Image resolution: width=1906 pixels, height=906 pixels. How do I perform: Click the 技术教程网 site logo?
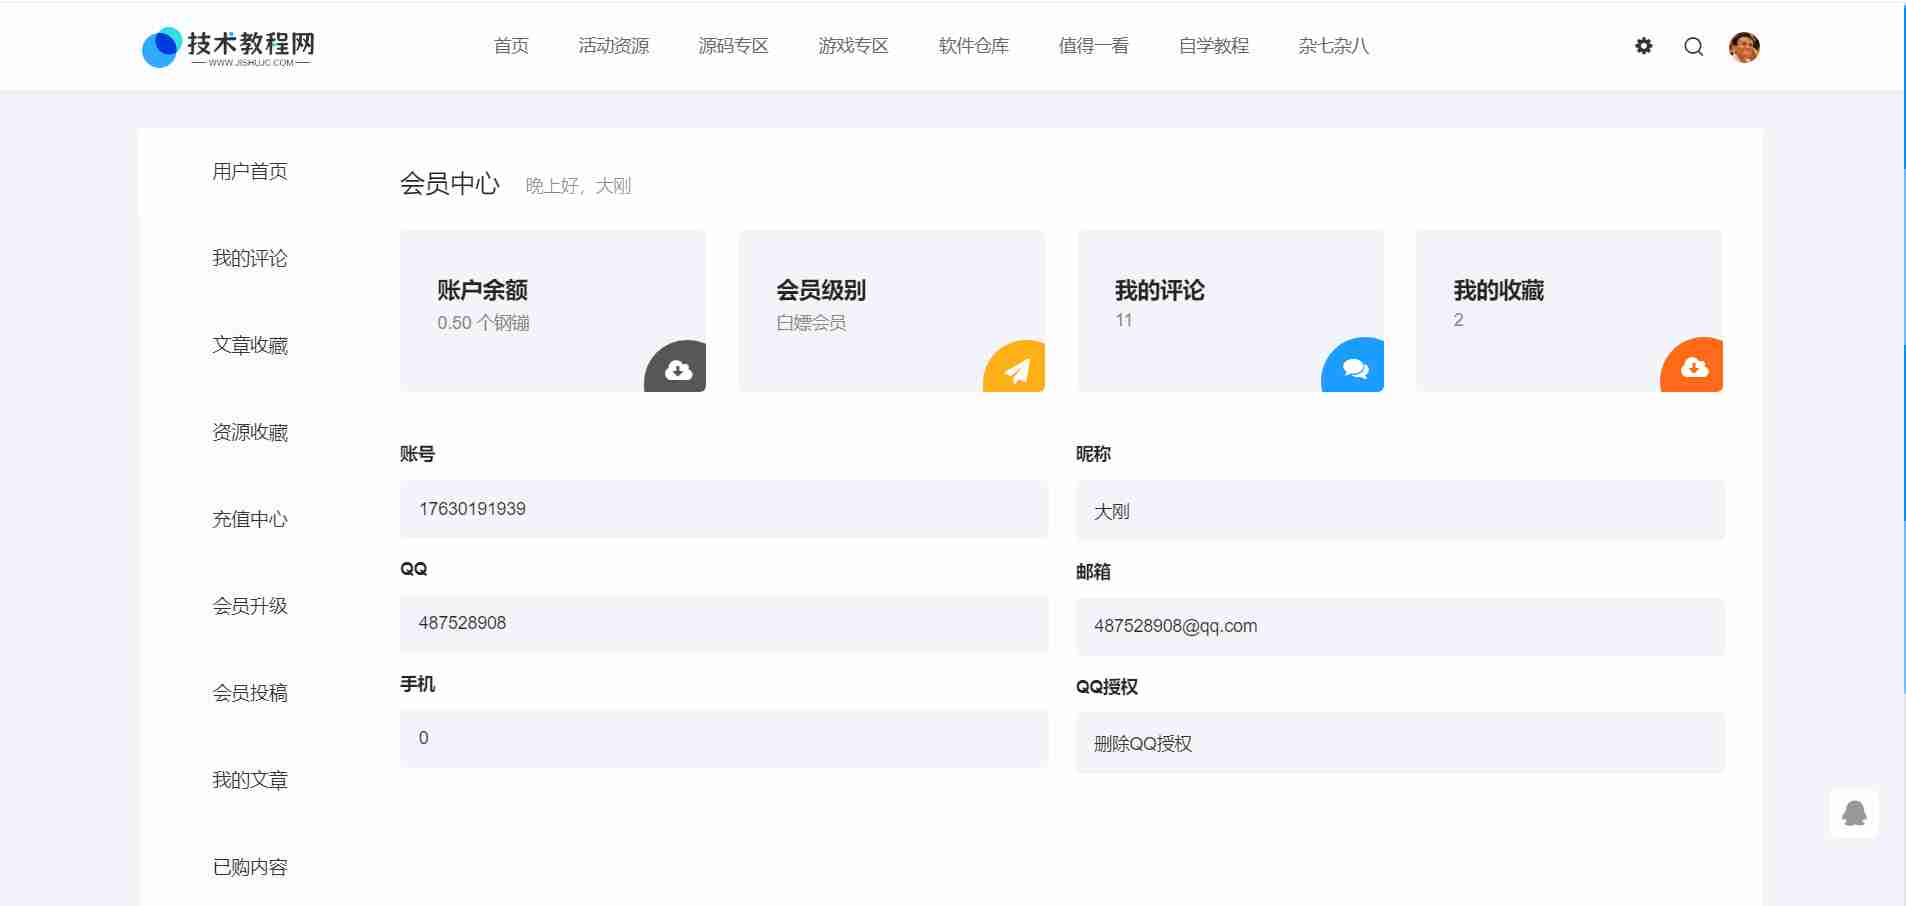coord(229,47)
